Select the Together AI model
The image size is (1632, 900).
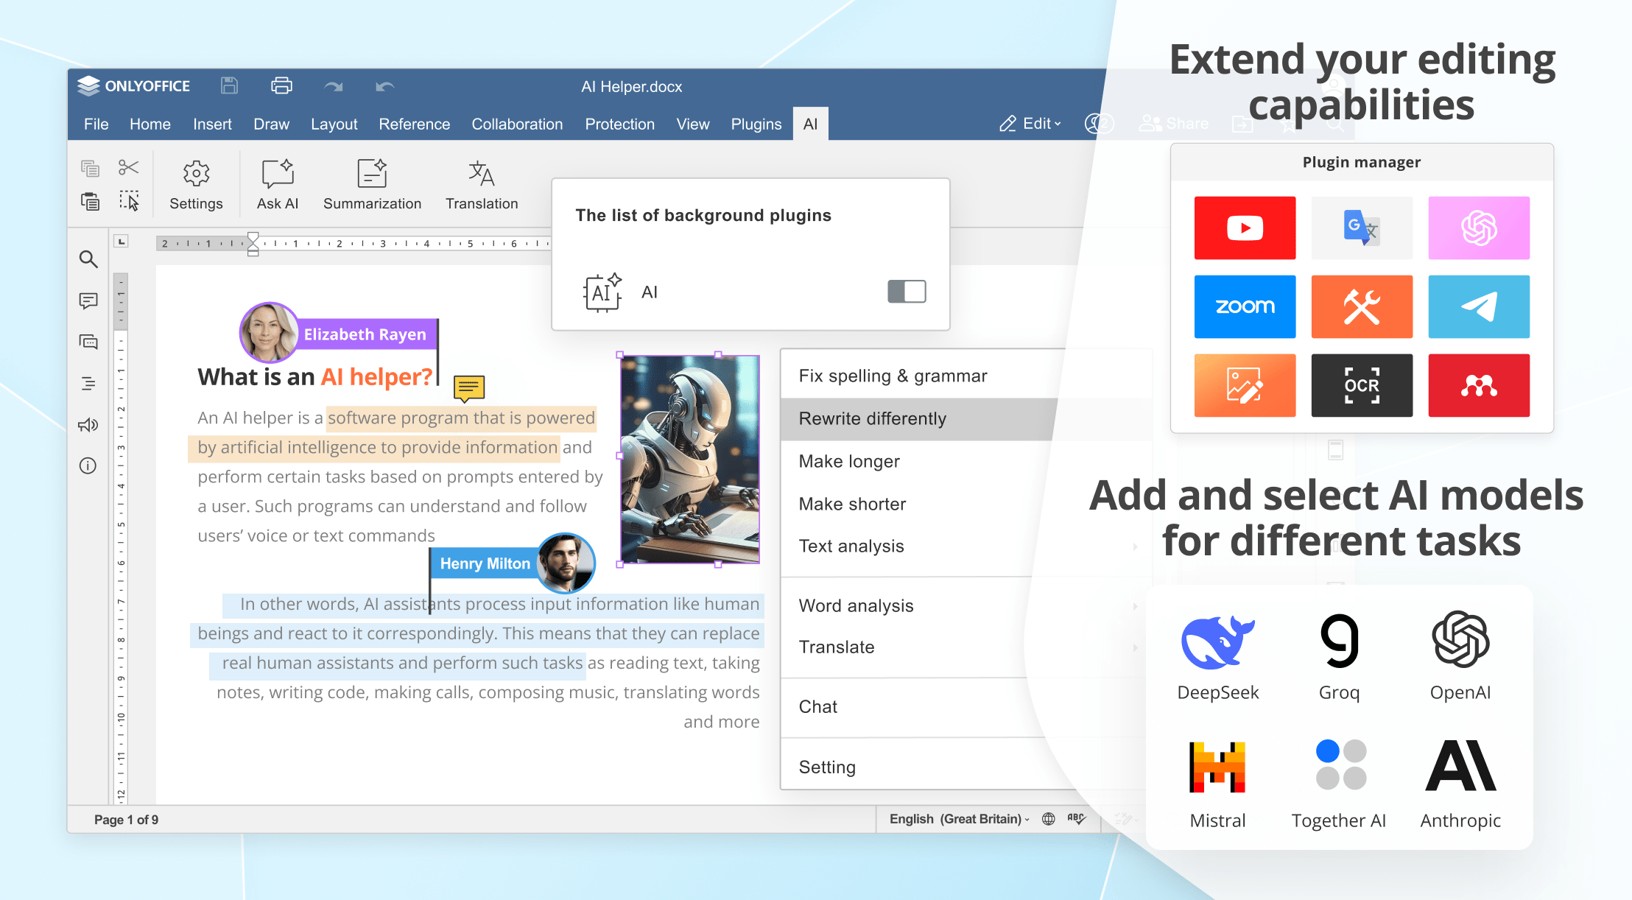pyautogui.click(x=1339, y=785)
